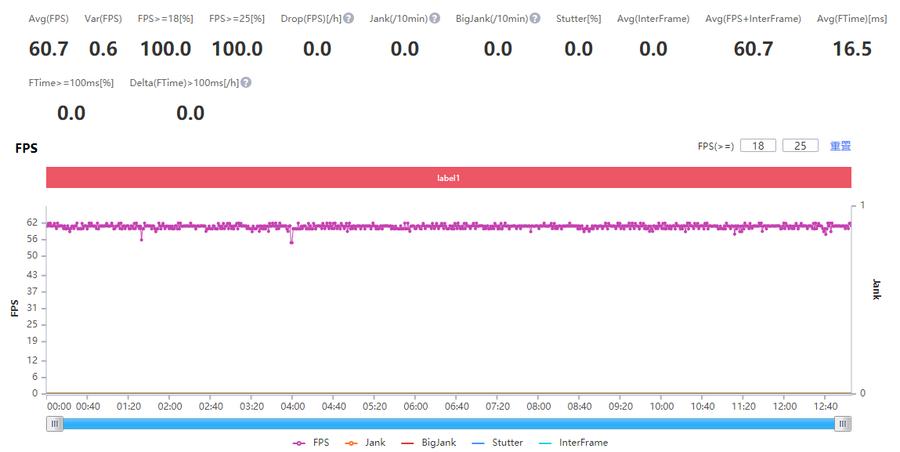
Task: Click the blue 重置 reset link
Action: 840,146
